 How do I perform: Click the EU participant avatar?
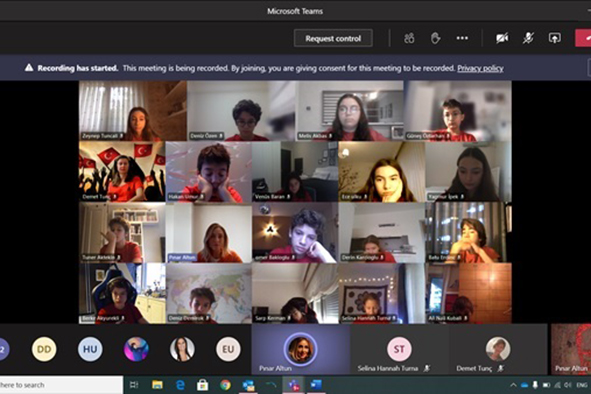(x=228, y=349)
